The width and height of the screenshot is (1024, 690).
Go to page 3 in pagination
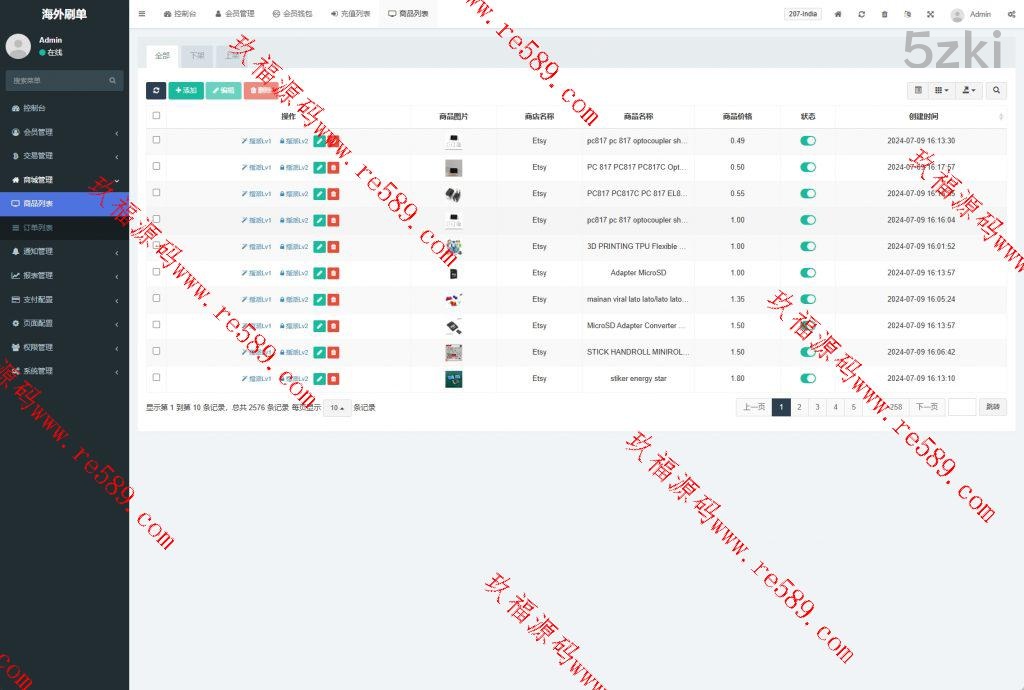(817, 407)
